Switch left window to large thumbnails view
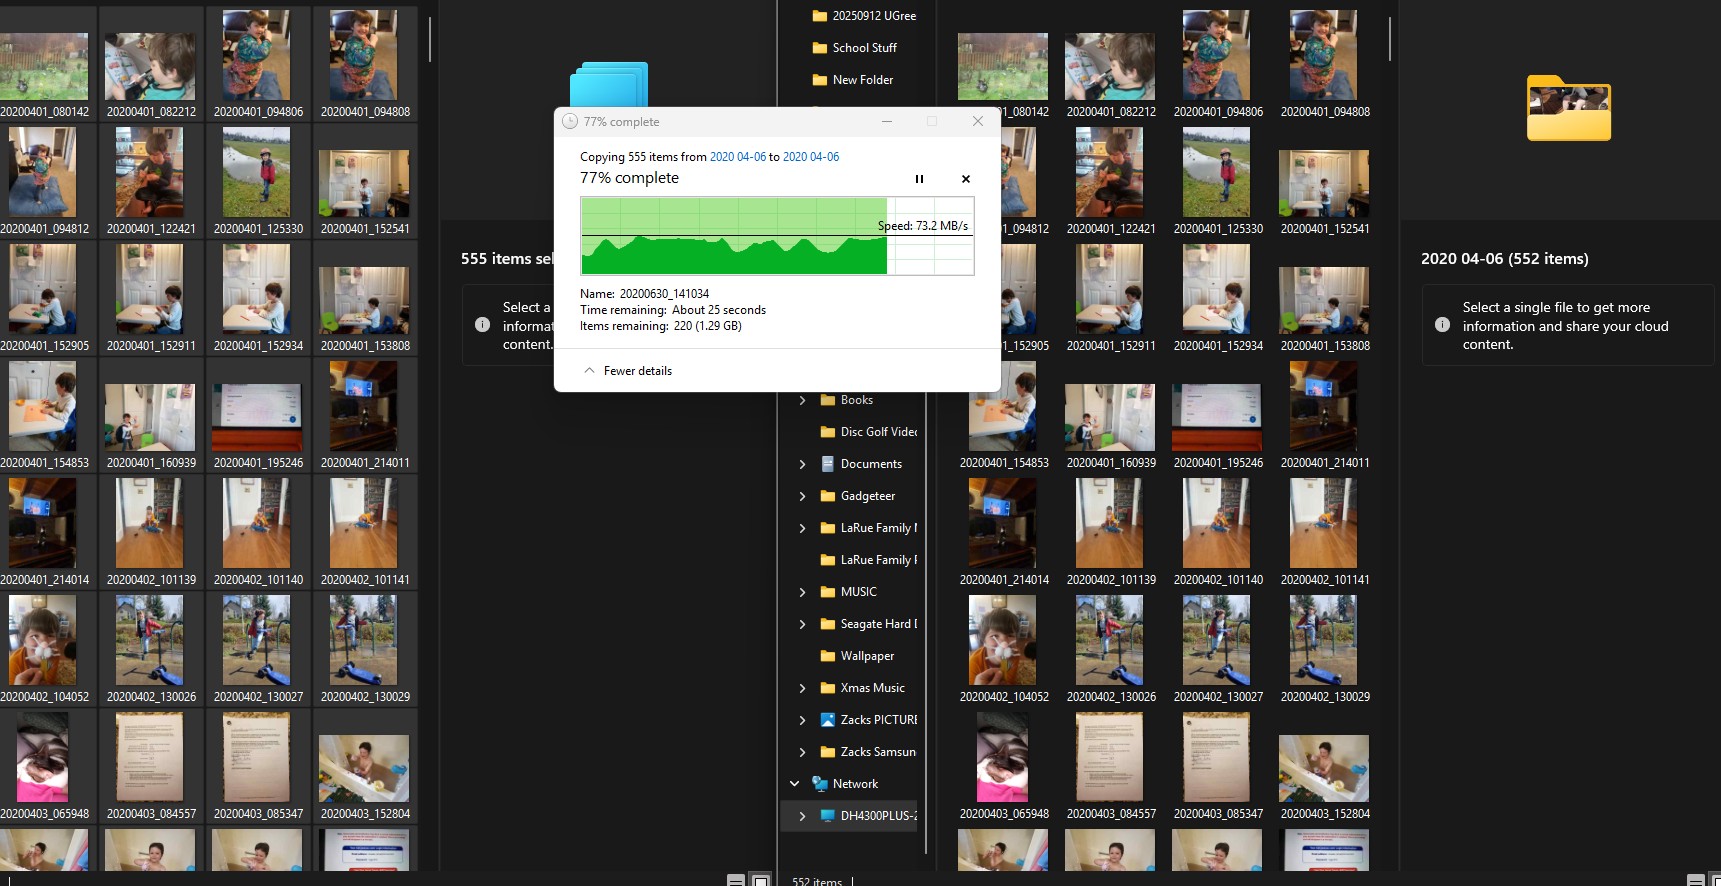The width and height of the screenshot is (1721, 886). tap(761, 880)
